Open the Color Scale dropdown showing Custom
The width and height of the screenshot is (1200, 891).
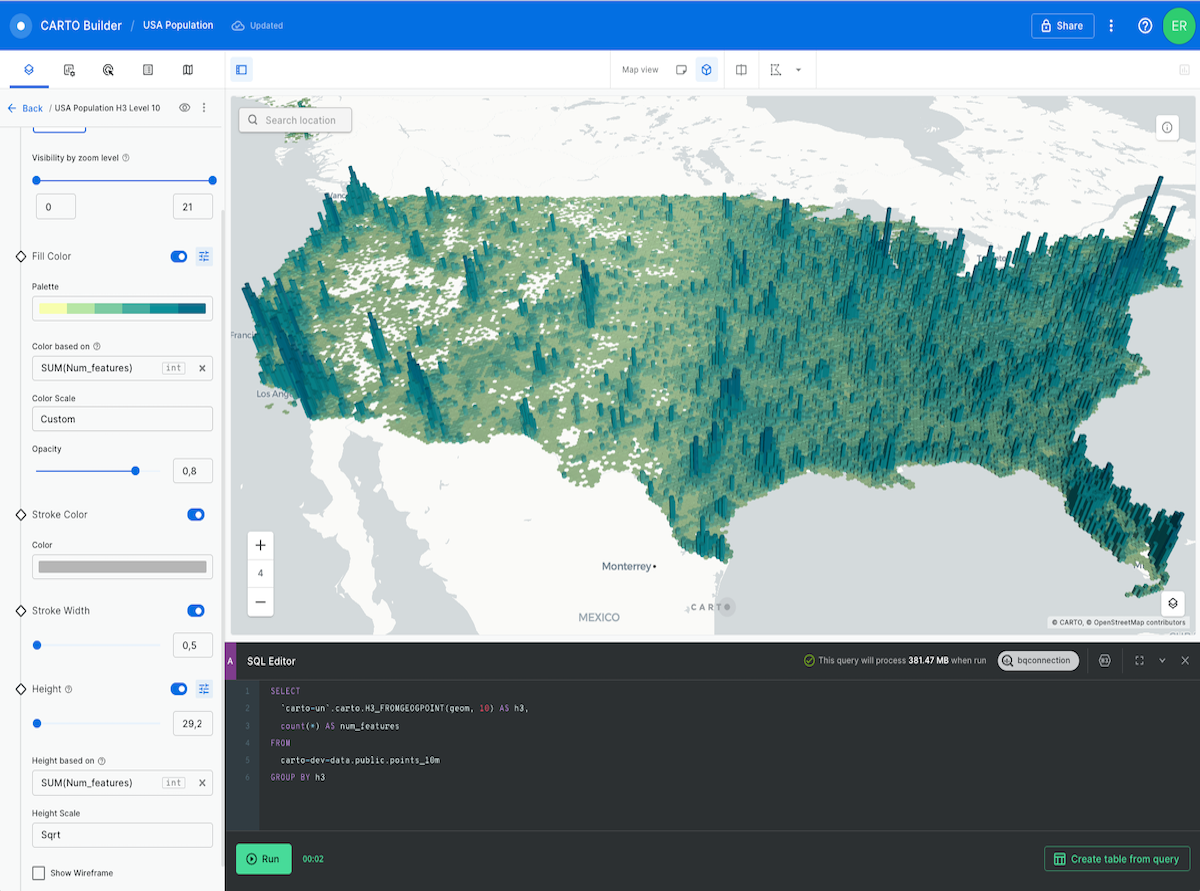pyautogui.click(x=122, y=418)
